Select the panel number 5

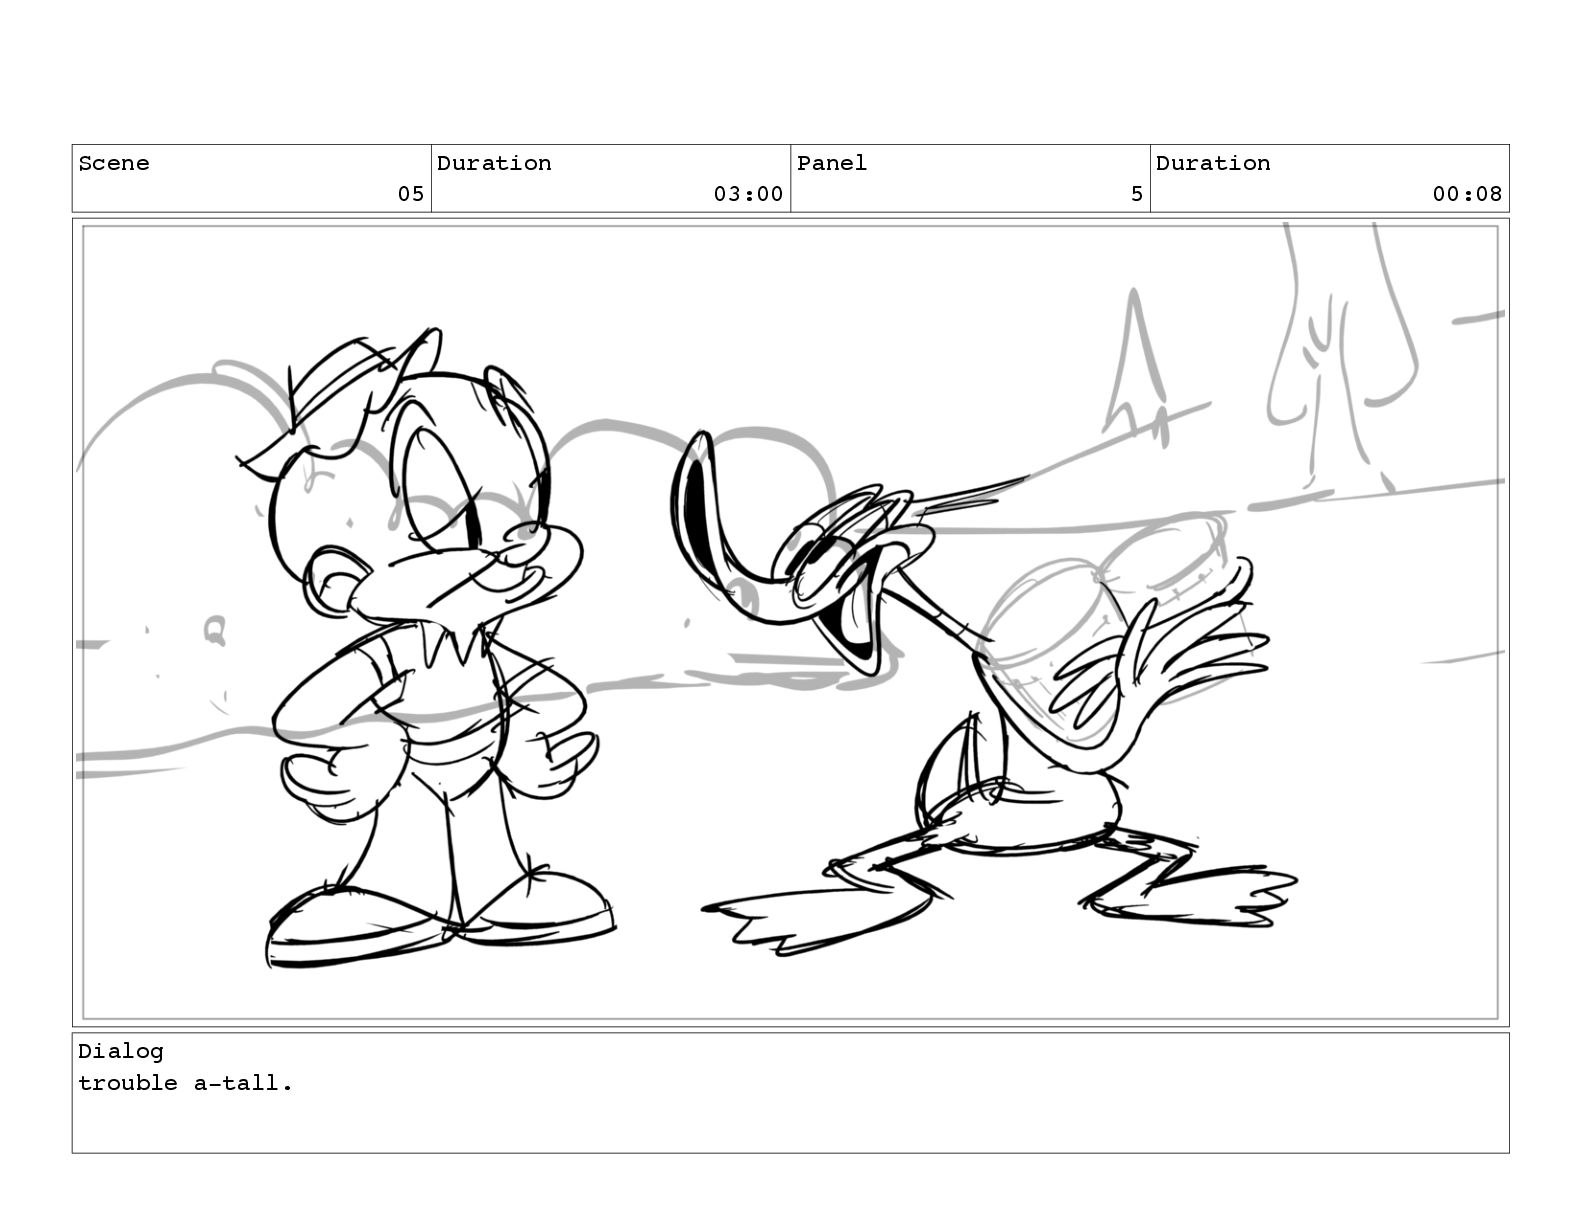pyautogui.click(x=1137, y=194)
